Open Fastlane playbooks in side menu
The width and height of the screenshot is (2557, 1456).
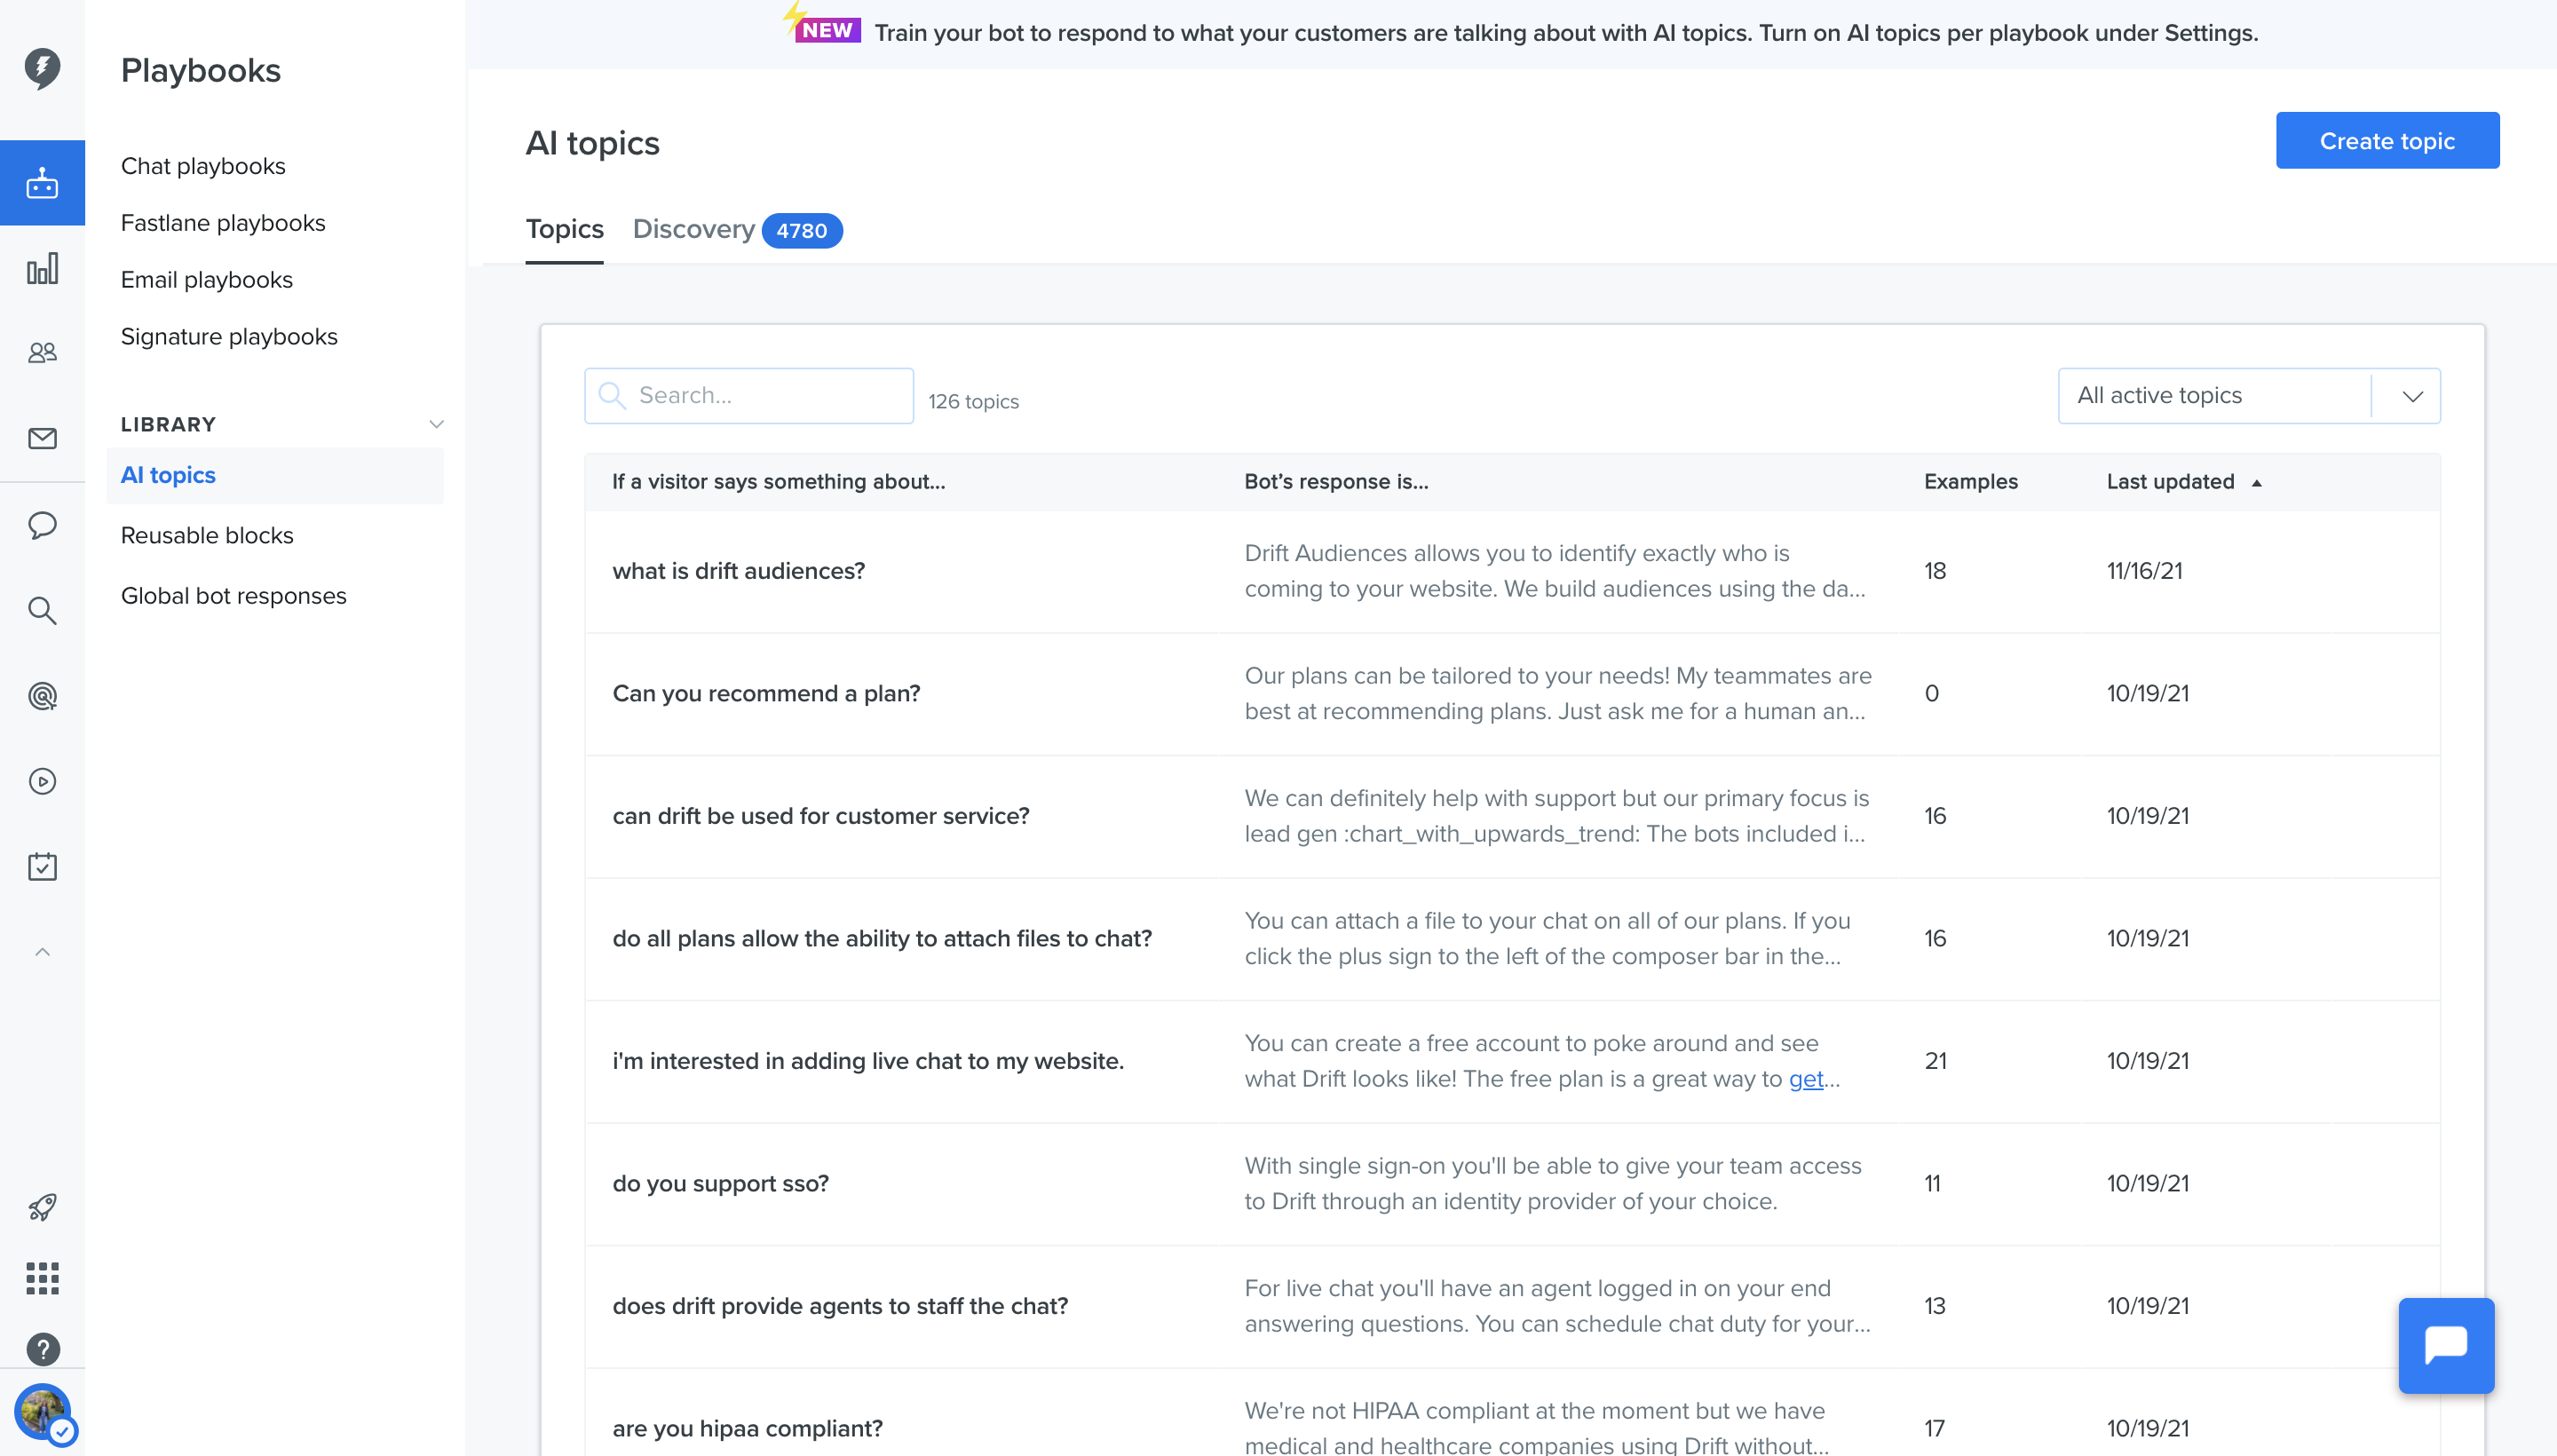(x=223, y=223)
